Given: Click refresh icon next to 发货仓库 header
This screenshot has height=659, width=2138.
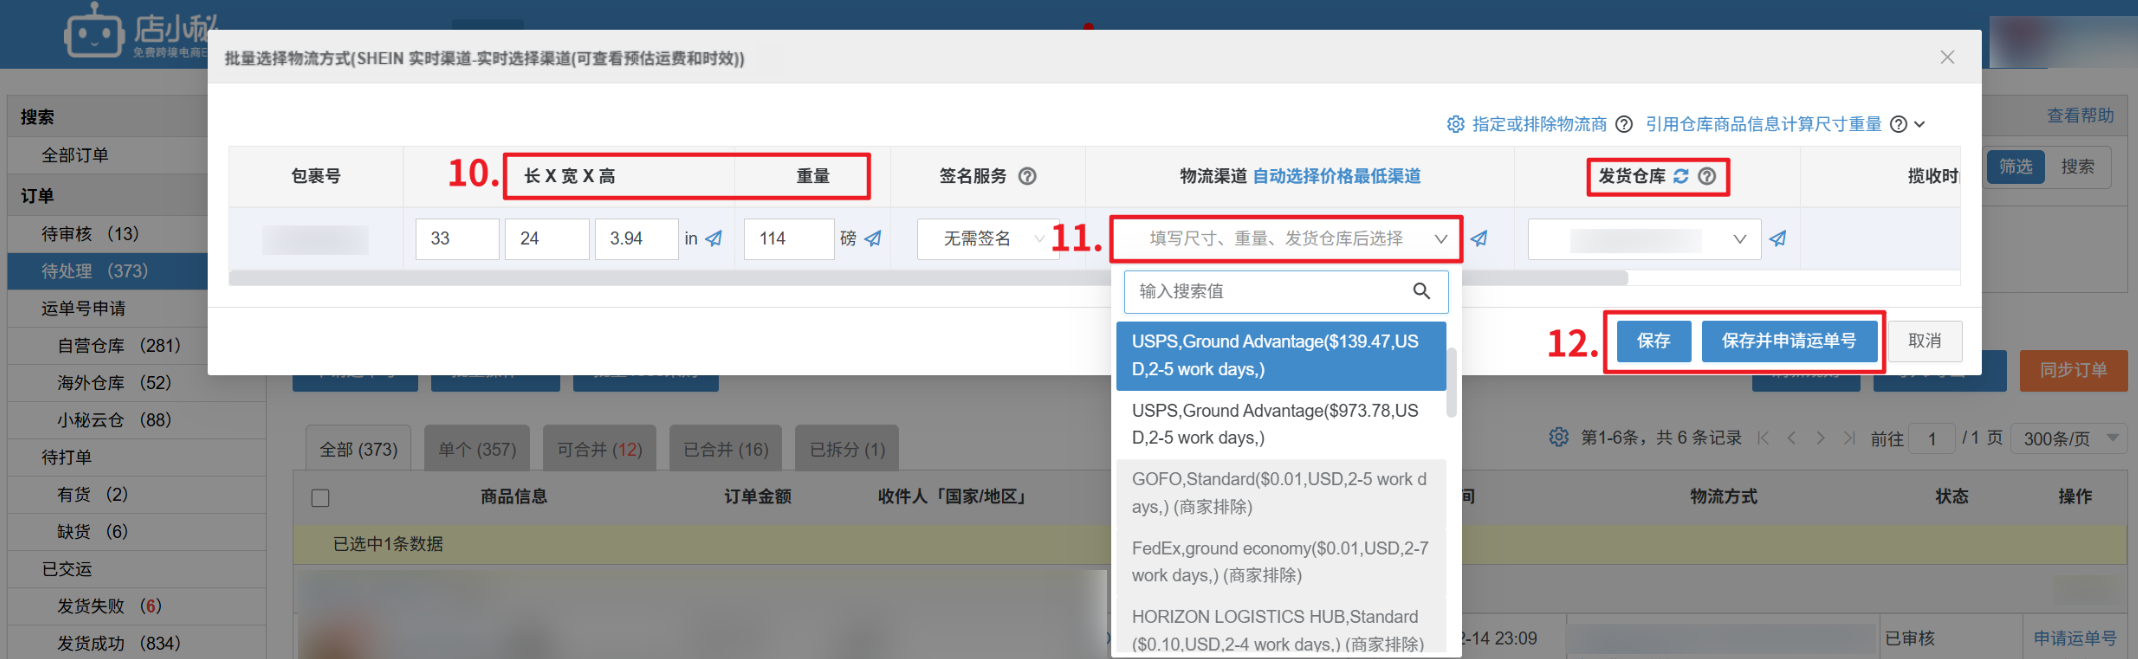Looking at the screenshot, I should pos(1681,176).
